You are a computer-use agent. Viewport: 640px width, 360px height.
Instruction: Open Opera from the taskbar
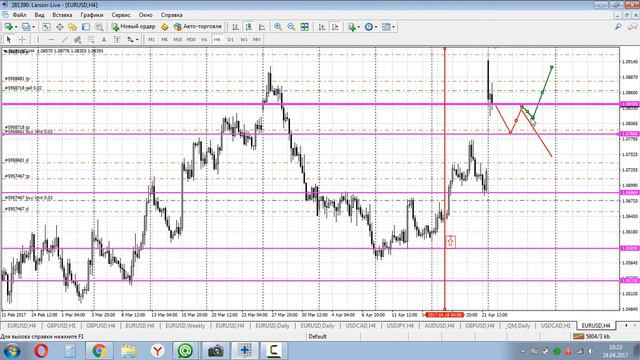(41, 351)
